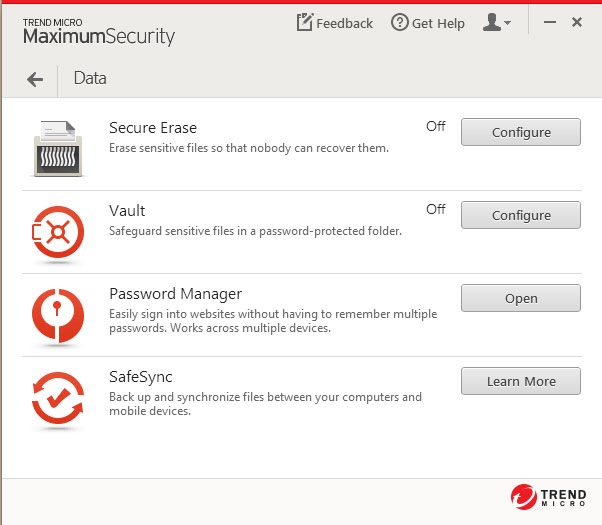The height and width of the screenshot is (525, 602).
Task: Learn more about SafeSync
Action: (x=521, y=381)
